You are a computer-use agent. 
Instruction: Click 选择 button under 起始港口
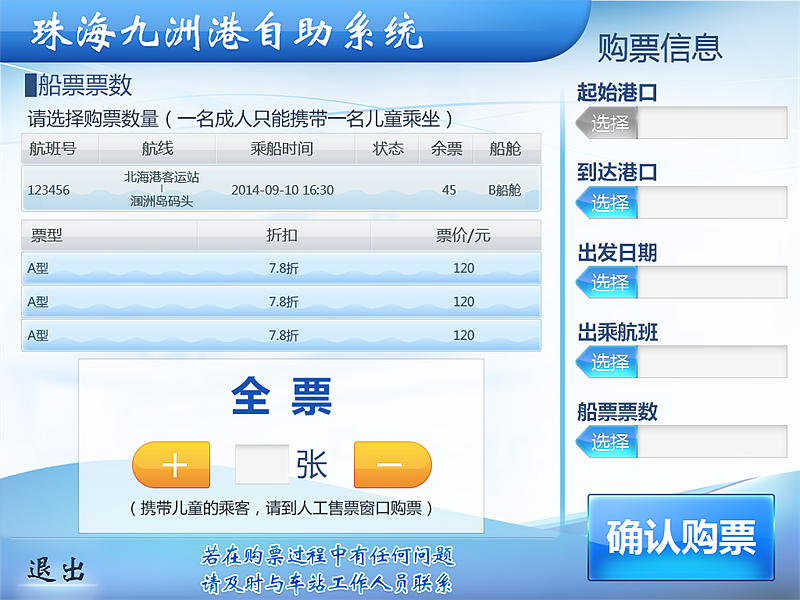click(607, 122)
